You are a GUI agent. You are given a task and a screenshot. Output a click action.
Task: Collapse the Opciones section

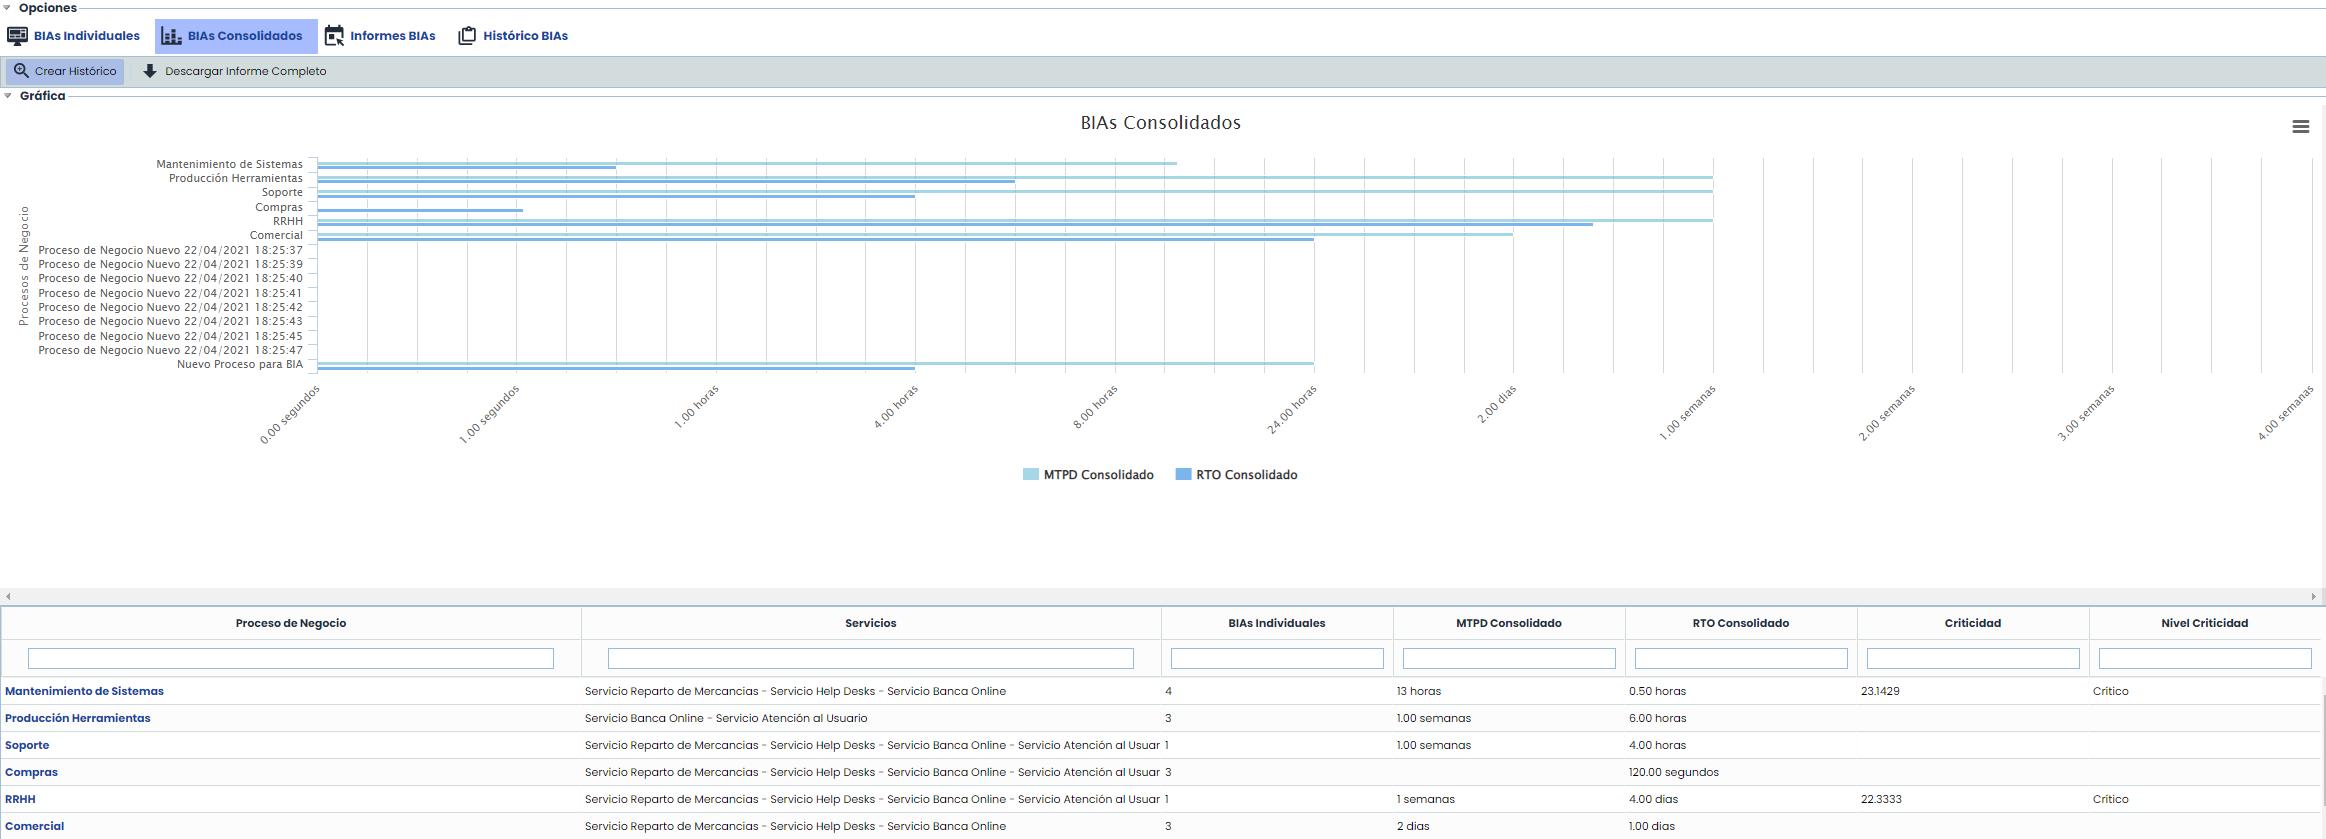(x=8, y=8)
